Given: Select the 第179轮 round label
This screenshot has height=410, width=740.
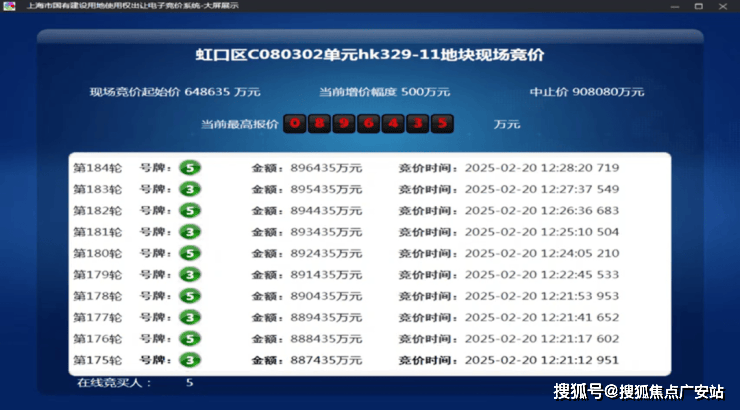Looking at the screenshot, I should coord(98,275).
